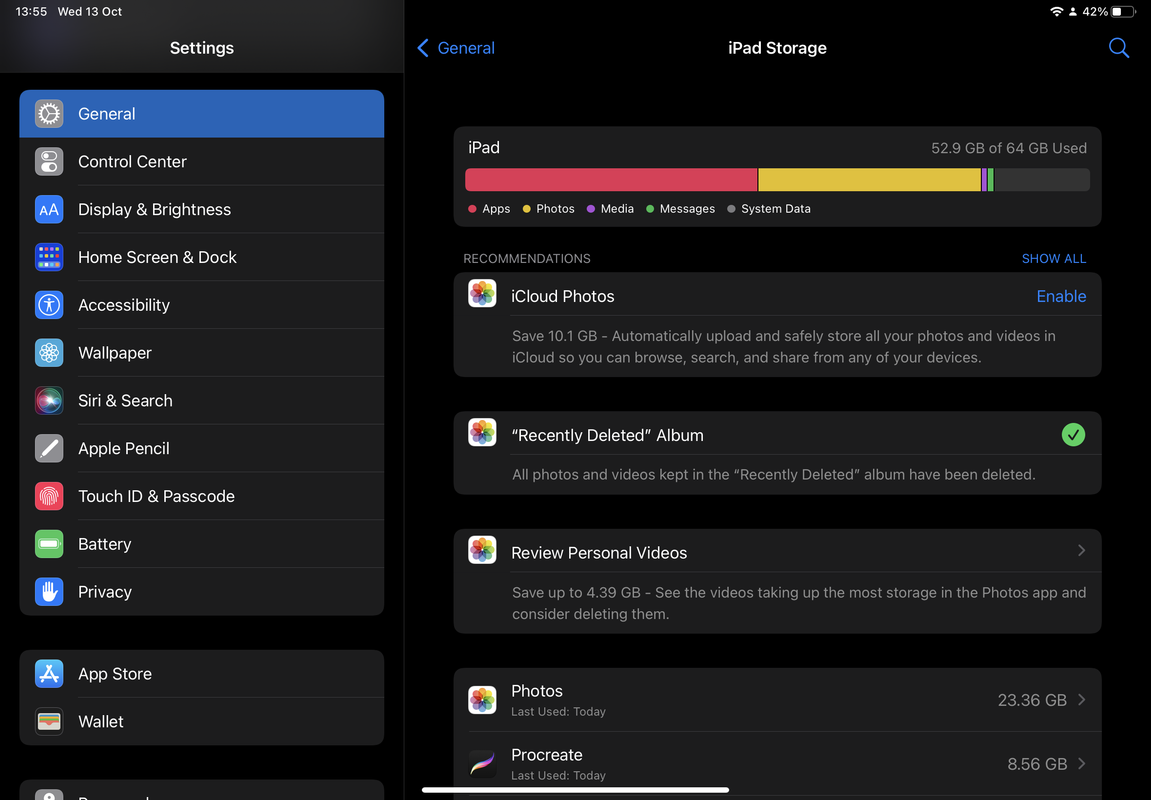Open Review Personal Videos chevron
The height and width of the screenshot is (800, 1151).
point(1081,550)
